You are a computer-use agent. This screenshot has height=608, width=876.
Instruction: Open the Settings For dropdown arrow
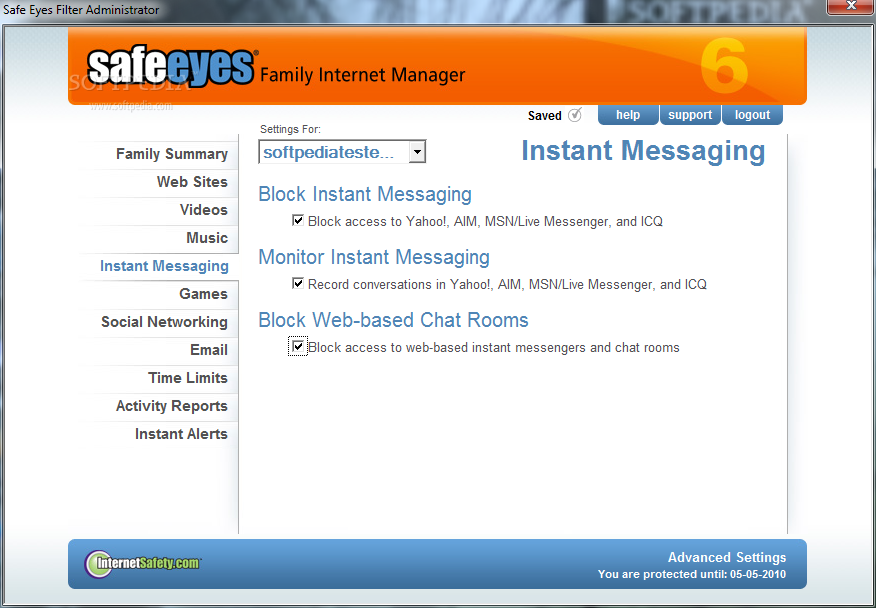click(417, 152)
